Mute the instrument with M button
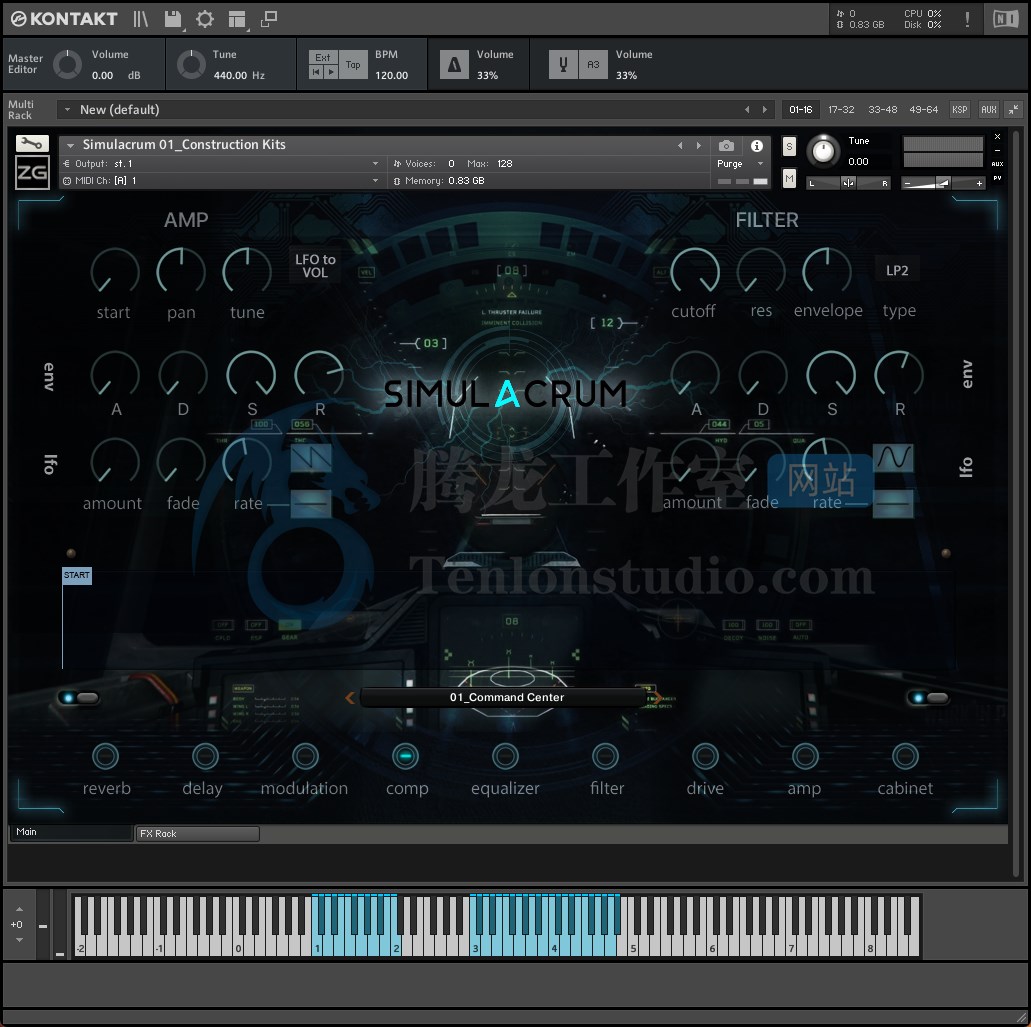 click(x=789, y=178)
